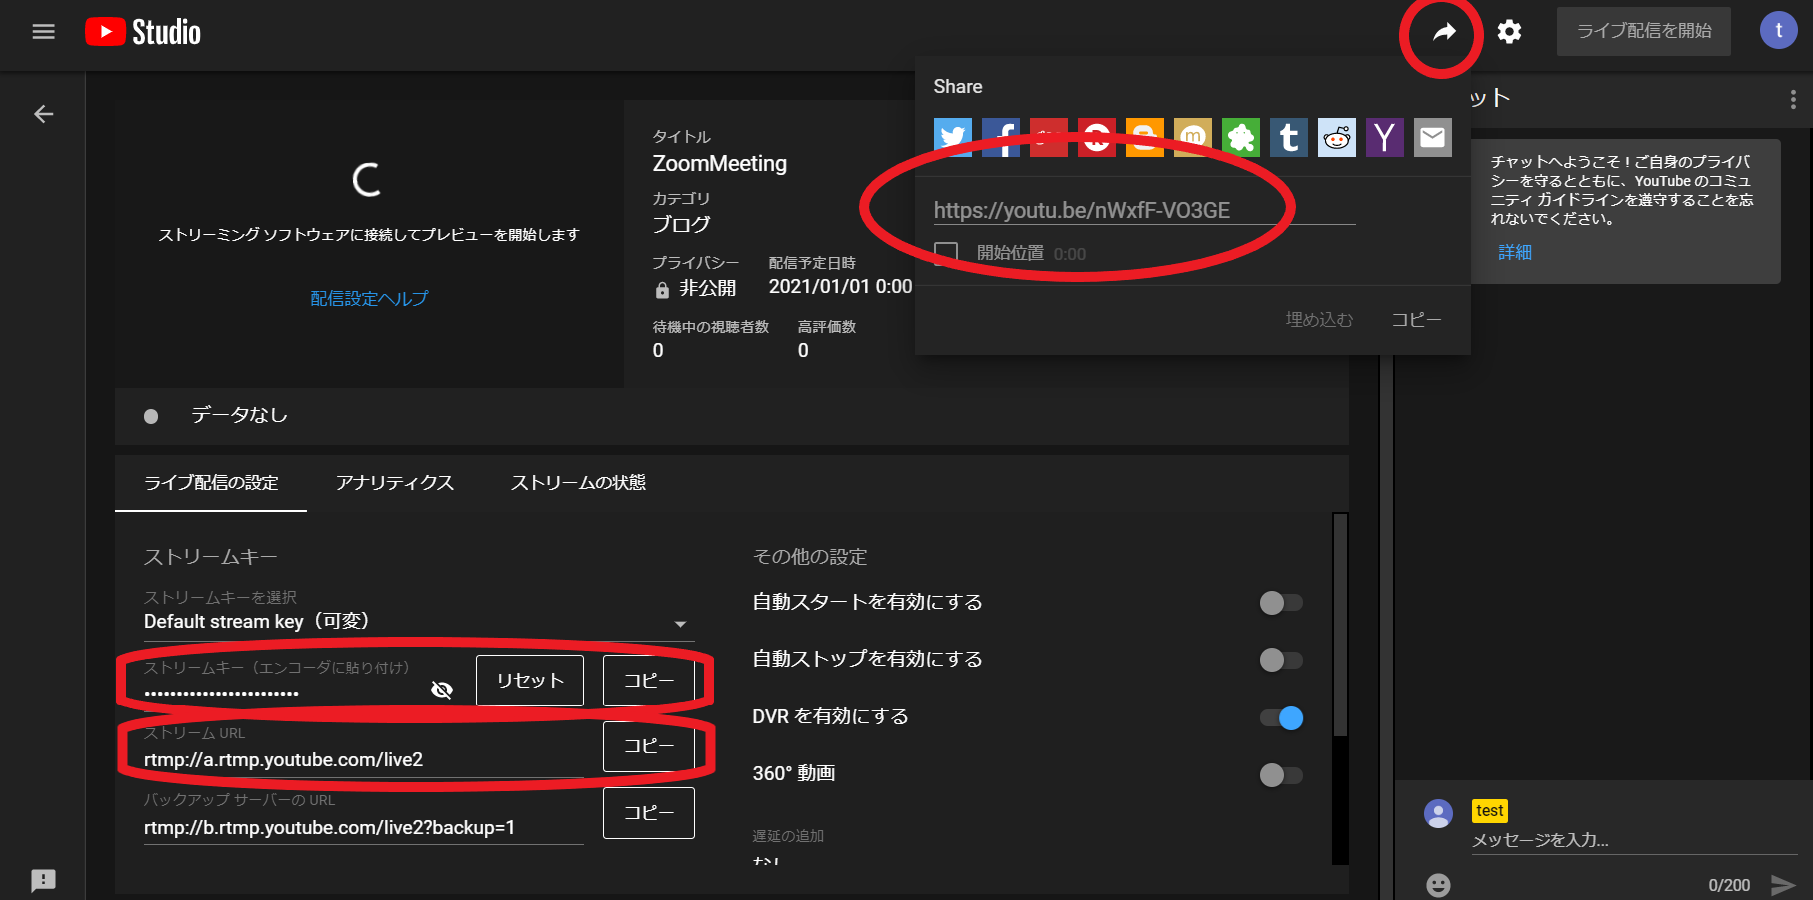Share the stream via Facebook
This screenshot has height=900, width=1813.
click(x=1000, y=138)
